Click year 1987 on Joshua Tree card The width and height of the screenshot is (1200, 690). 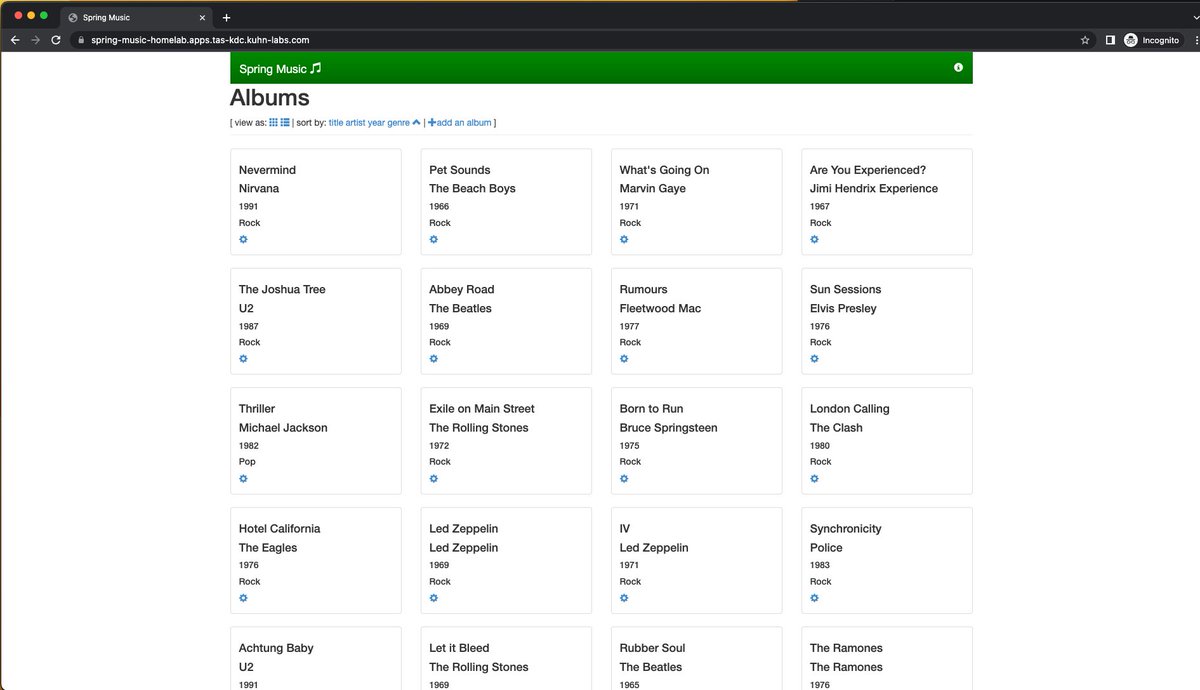point(249,326)
